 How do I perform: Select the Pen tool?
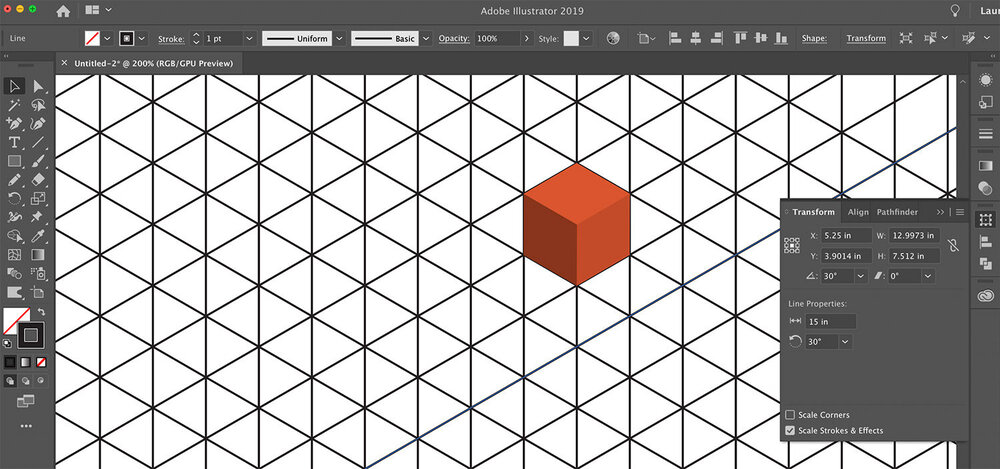click(x=15, y=124)
